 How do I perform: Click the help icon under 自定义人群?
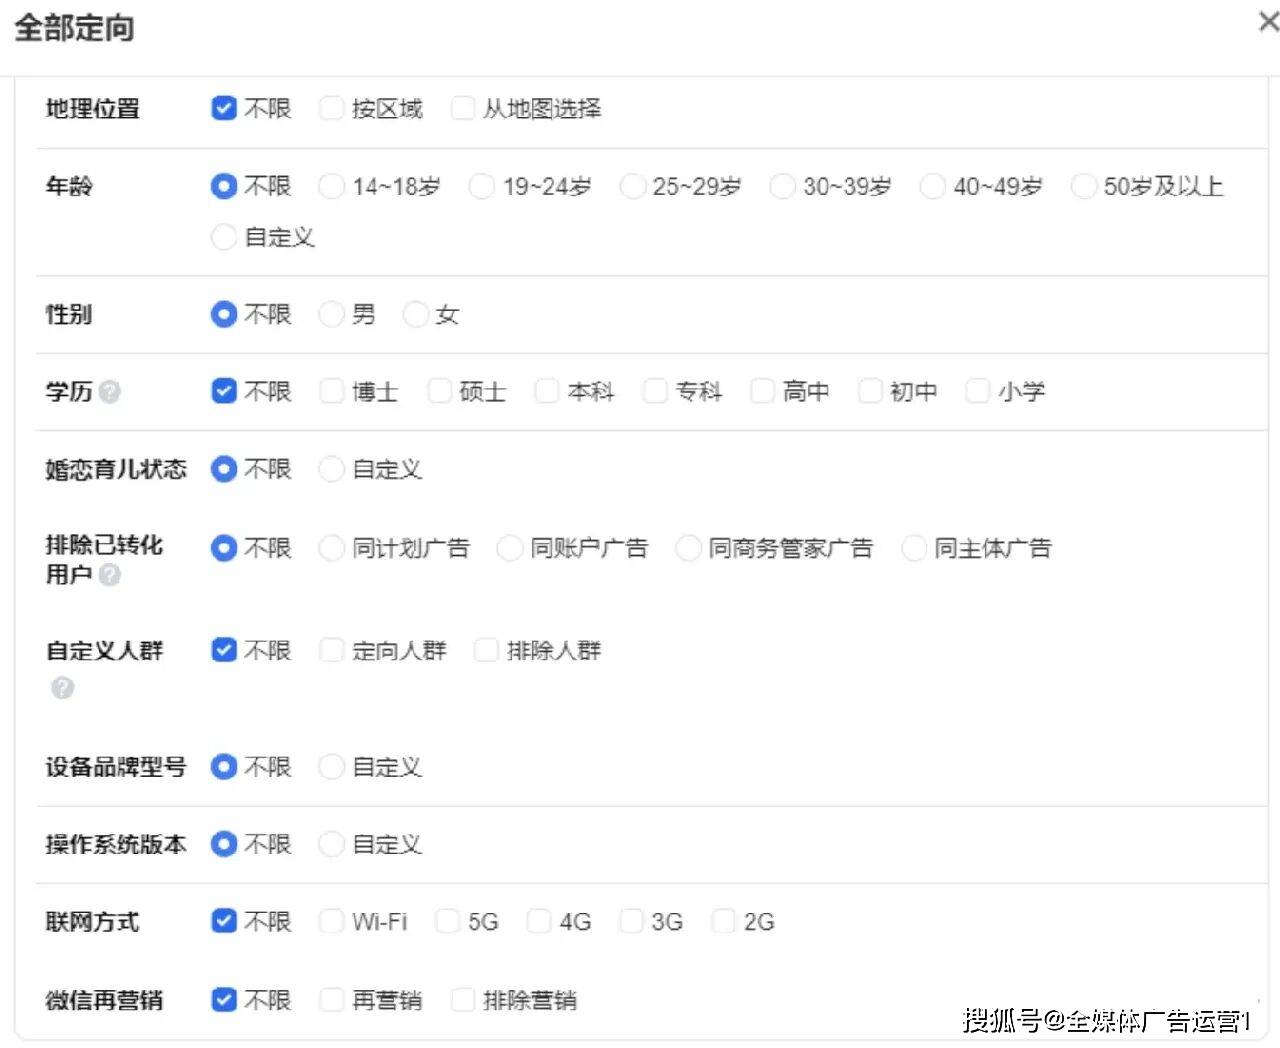62,688
